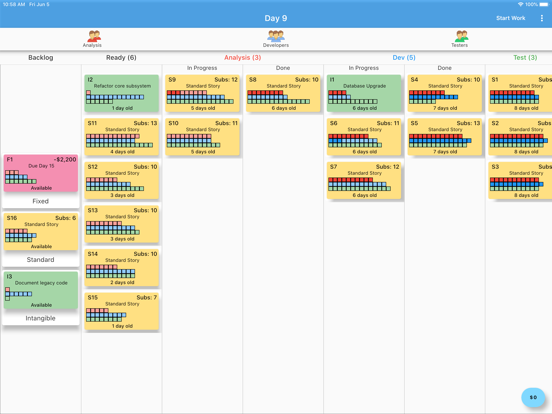Open story card S8 in Analysis Done
This screenshot has width=552, height=414.
[283, 93]
